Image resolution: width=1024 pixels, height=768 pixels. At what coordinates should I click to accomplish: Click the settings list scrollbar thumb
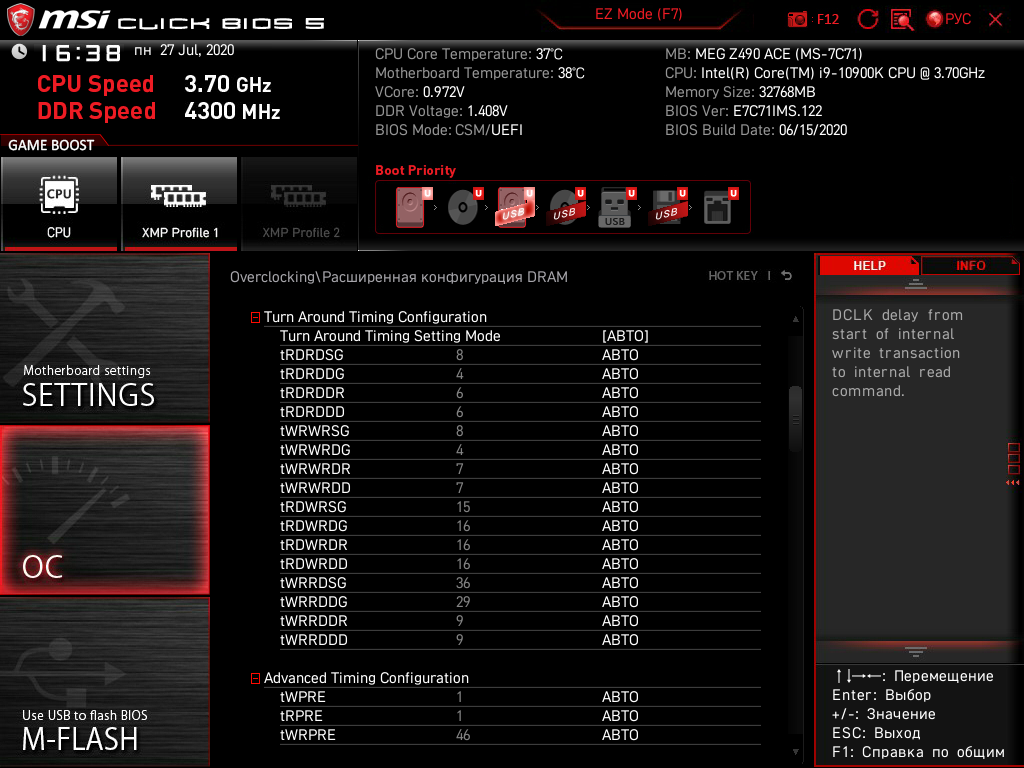point(795,419)
